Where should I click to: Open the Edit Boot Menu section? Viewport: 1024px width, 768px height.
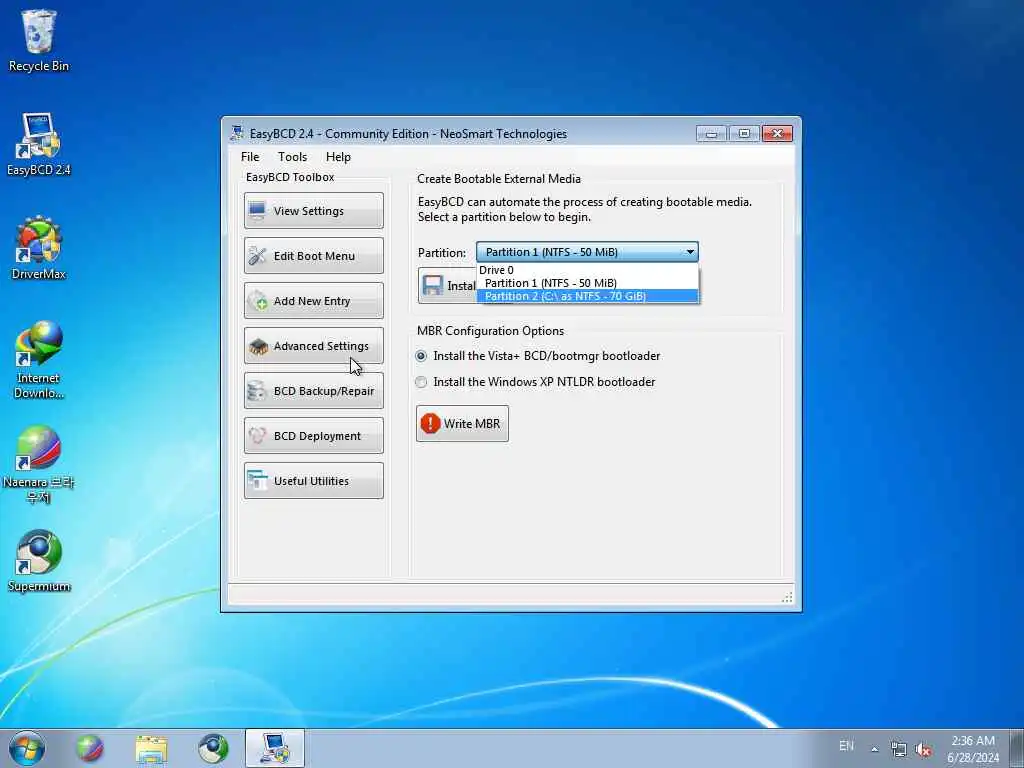click(313, 255)
